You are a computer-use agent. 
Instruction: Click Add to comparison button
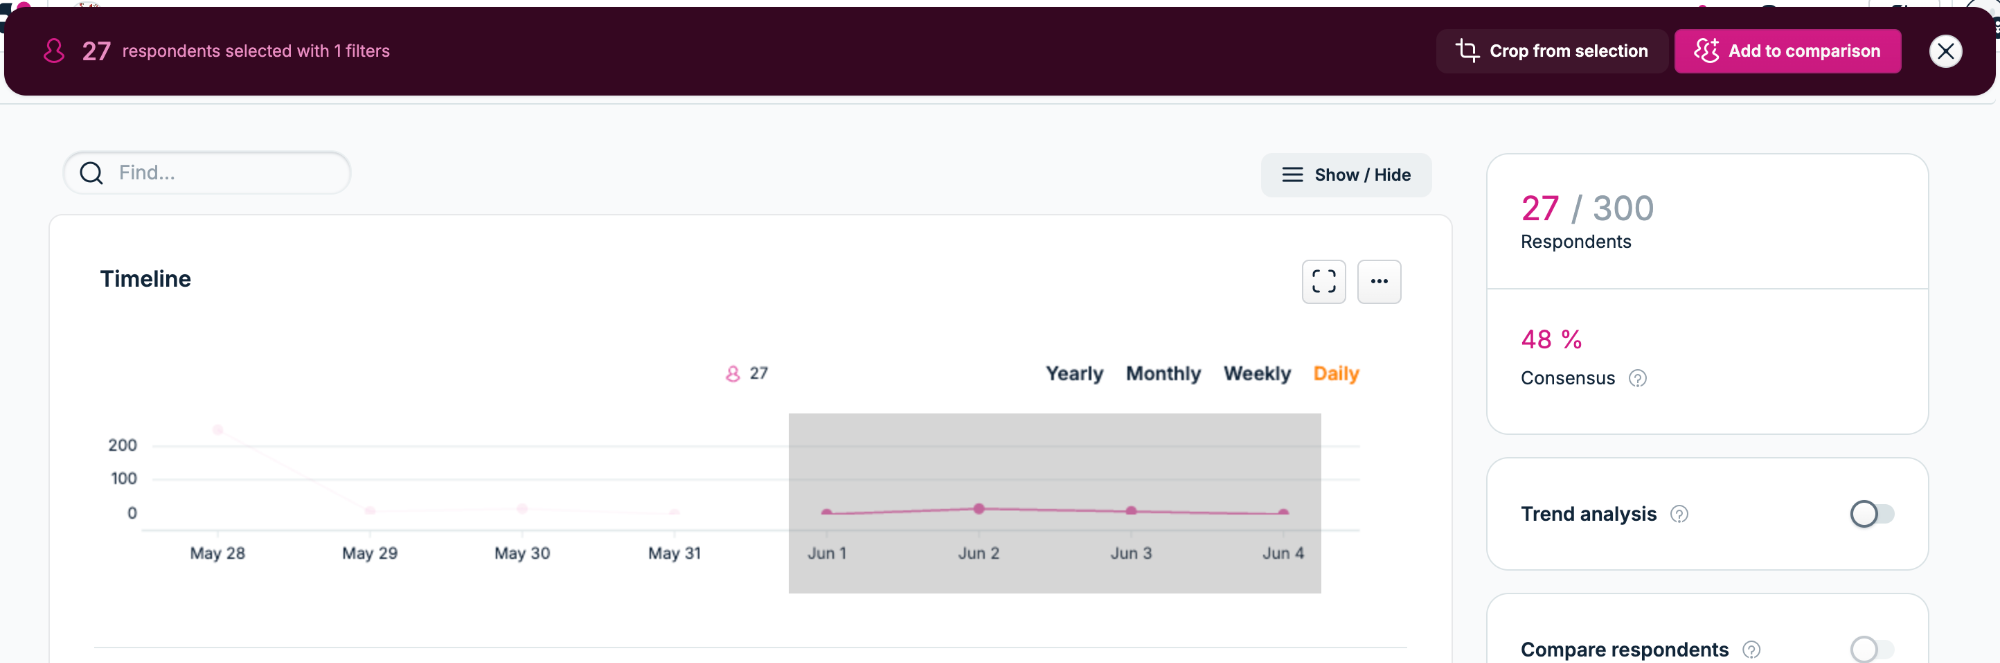tap(1788, 51)
